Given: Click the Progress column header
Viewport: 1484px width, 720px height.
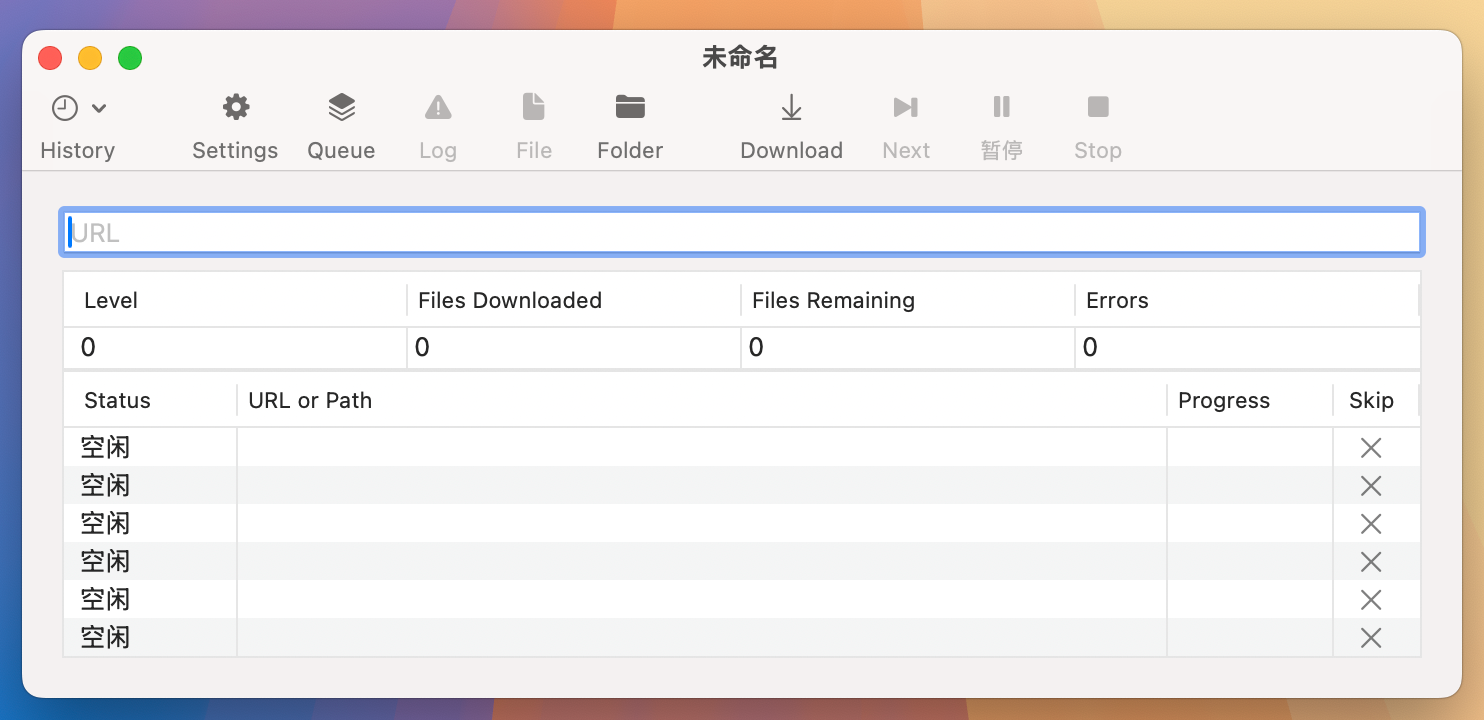Looking at the screenshot, I should [x=1223, y=399].
